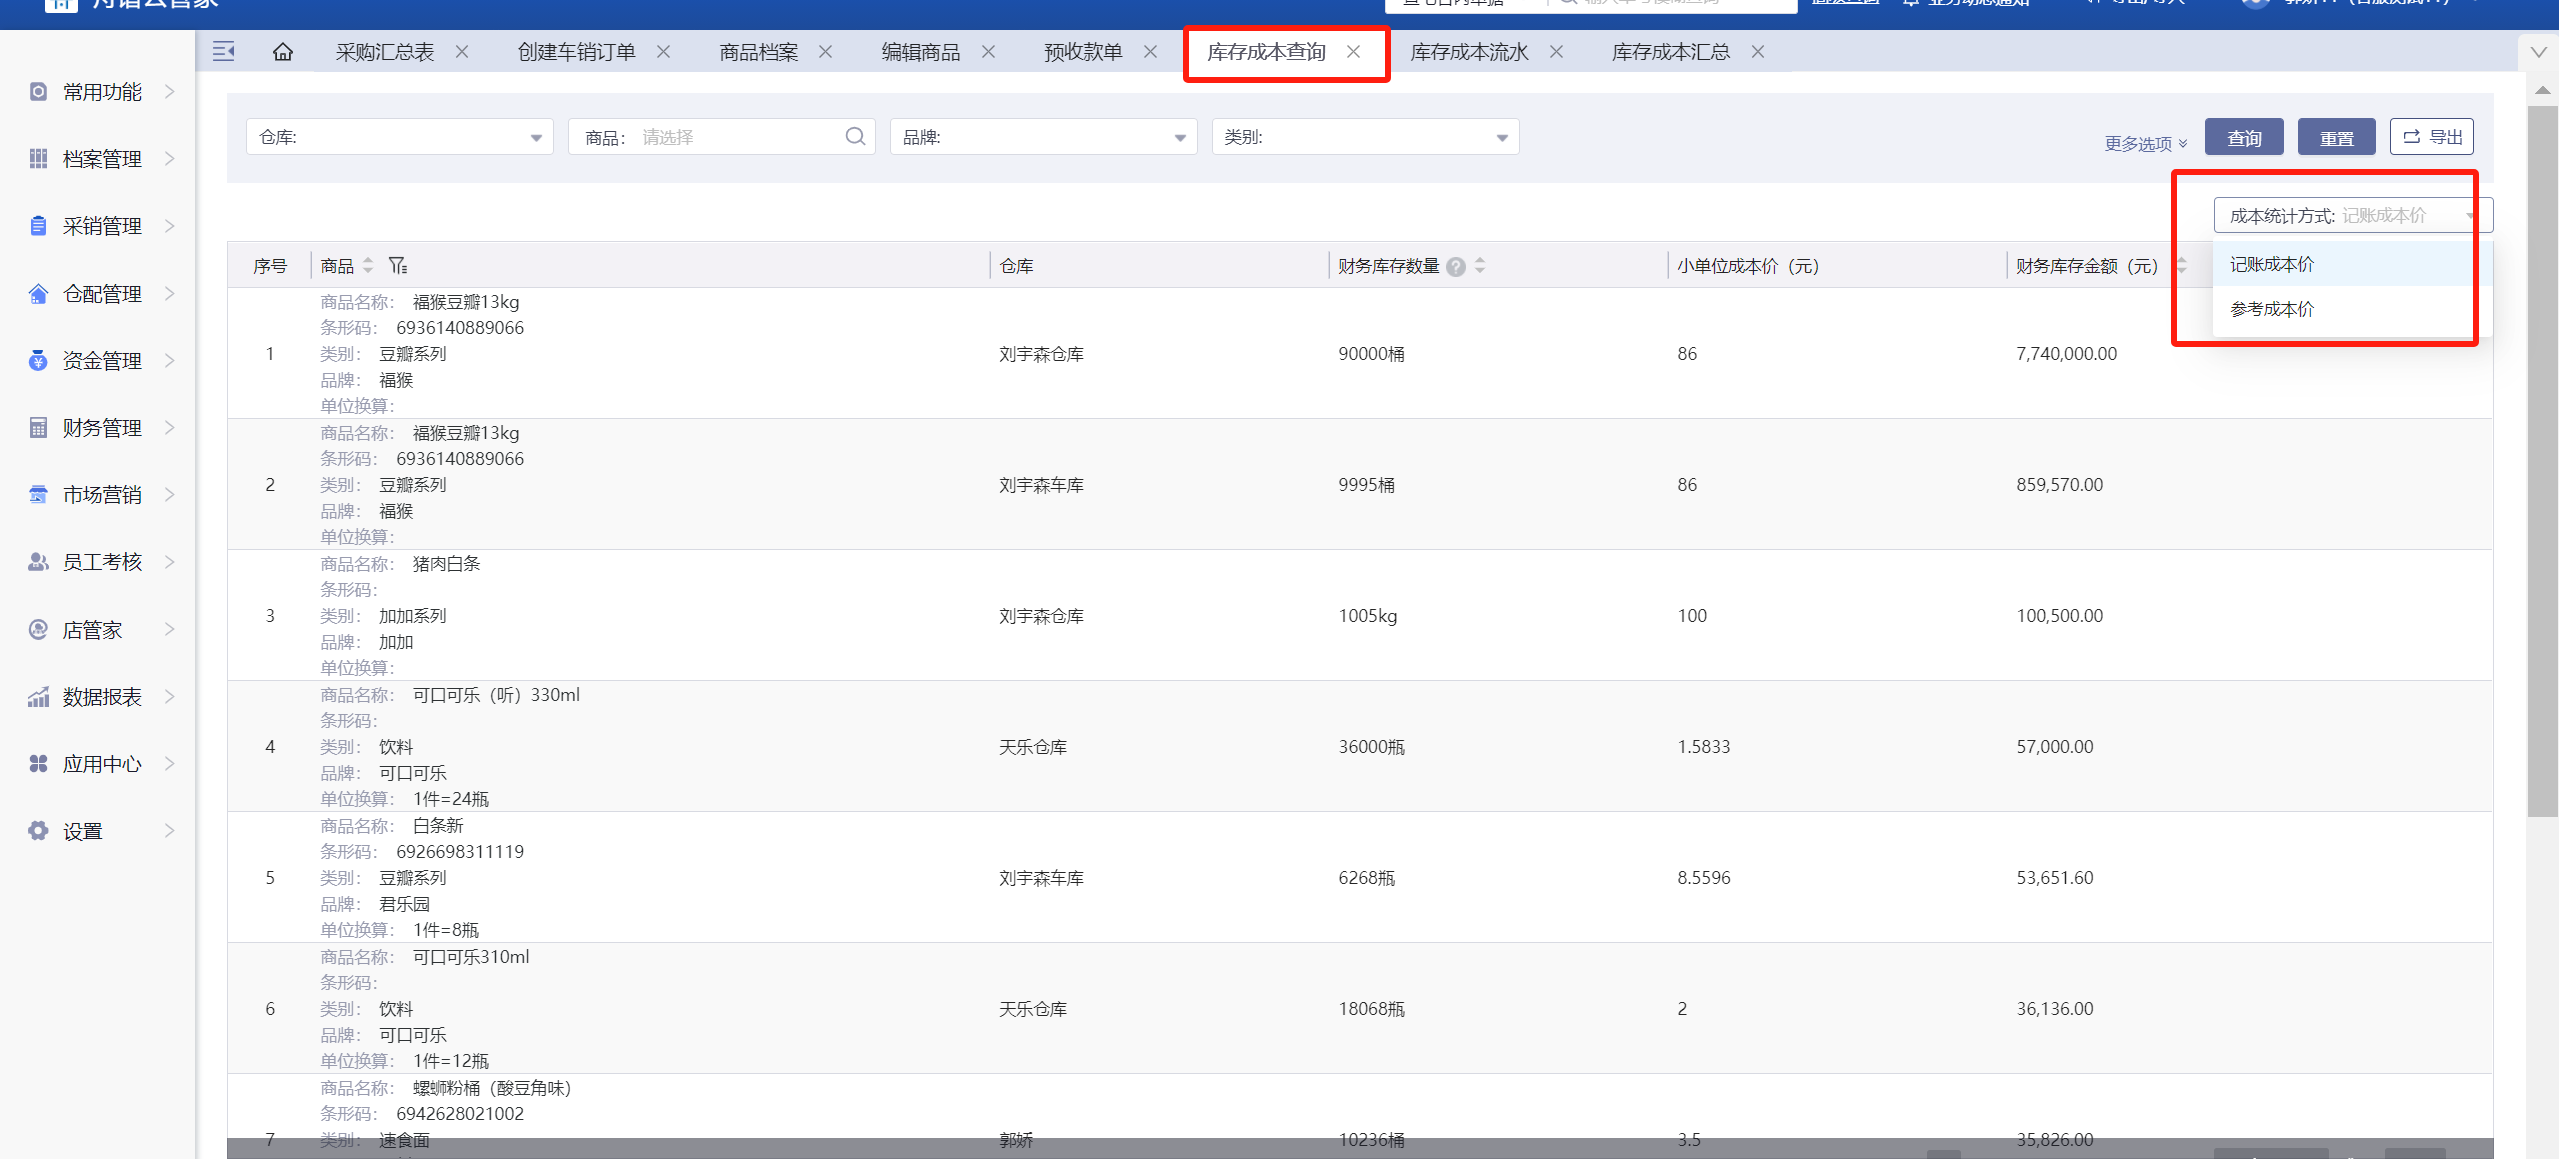This screenshot has width=2559, height=1159.
Task: Click the 导出 export button
Action: 2432,137
